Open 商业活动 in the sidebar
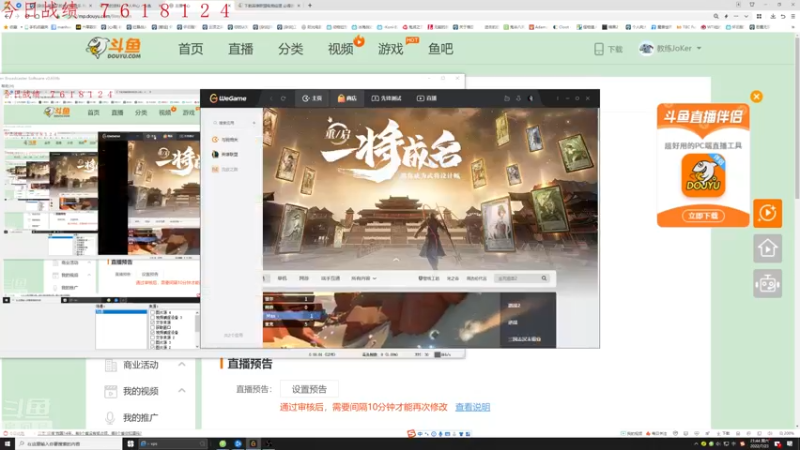Image resolution: width=800 pixels, height=450 pixels. (x=140, y=365)
